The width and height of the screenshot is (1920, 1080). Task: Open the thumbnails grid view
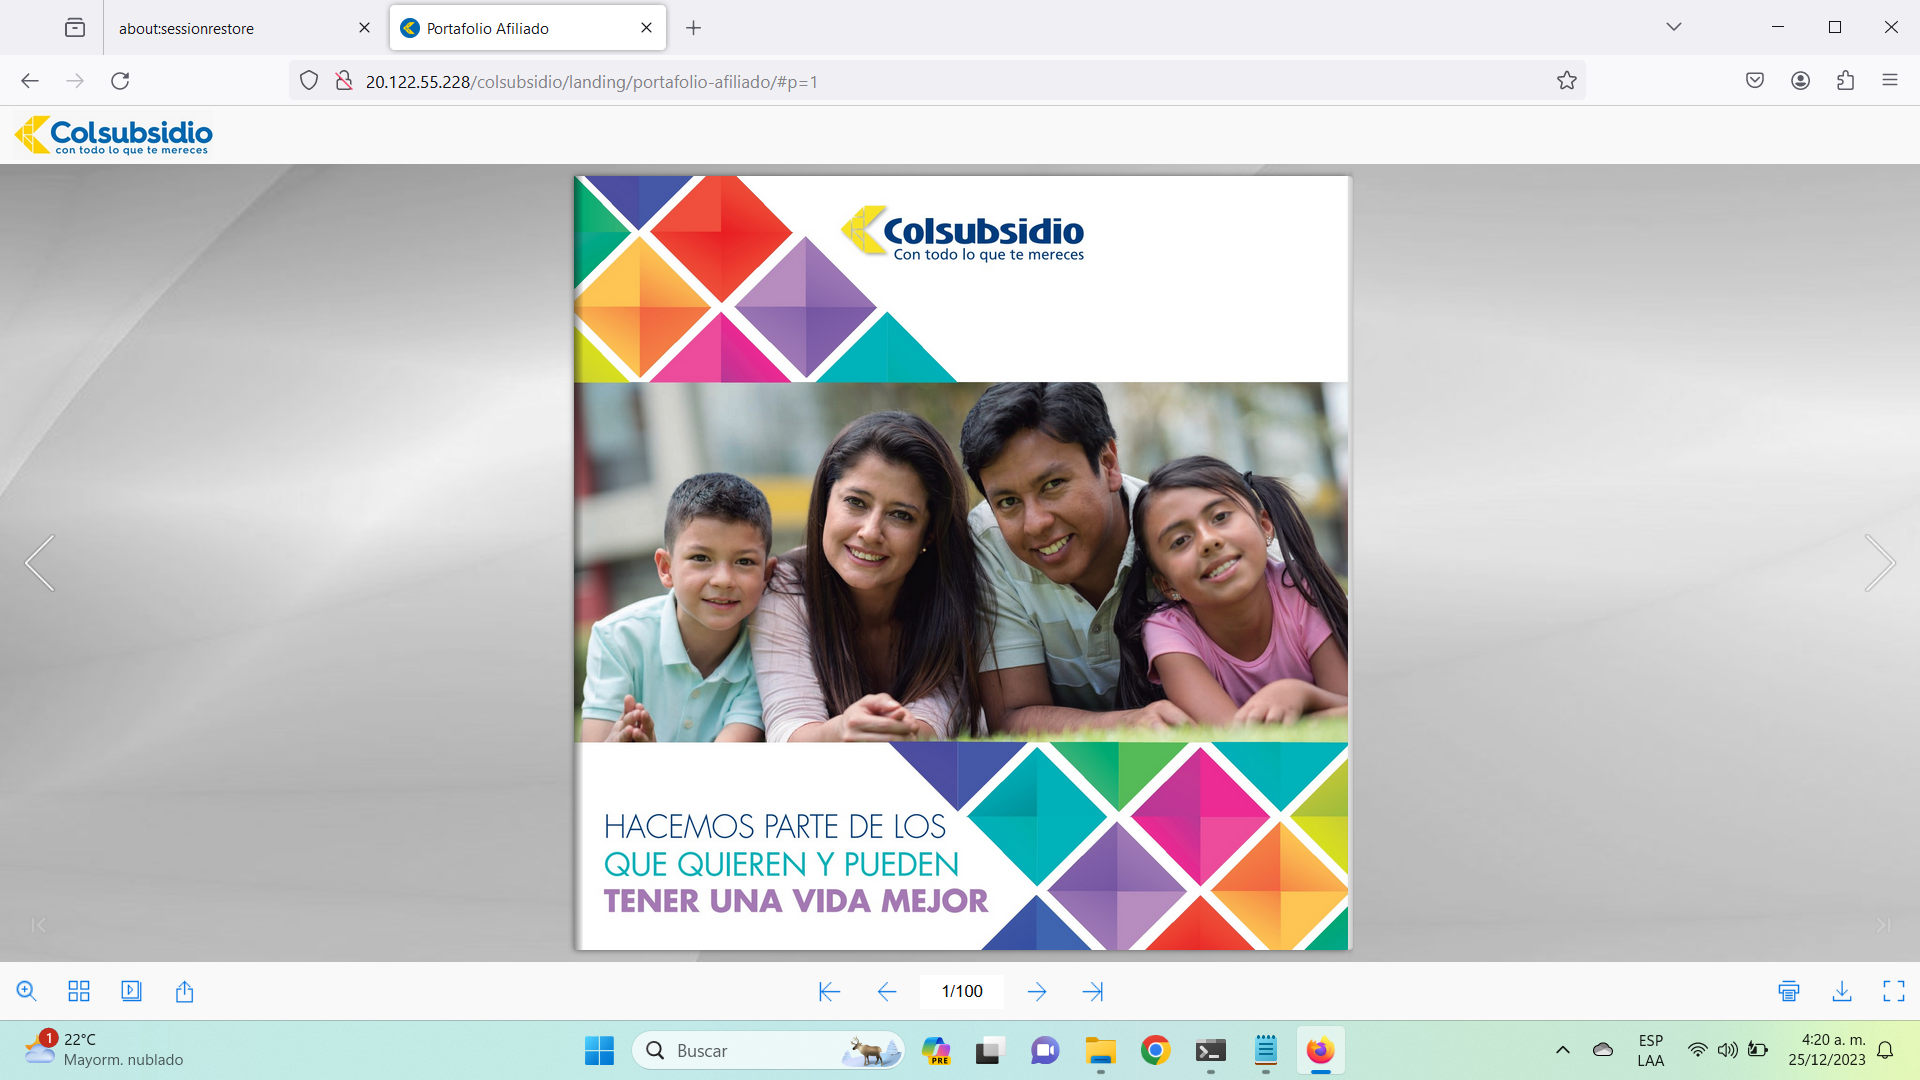79,991
